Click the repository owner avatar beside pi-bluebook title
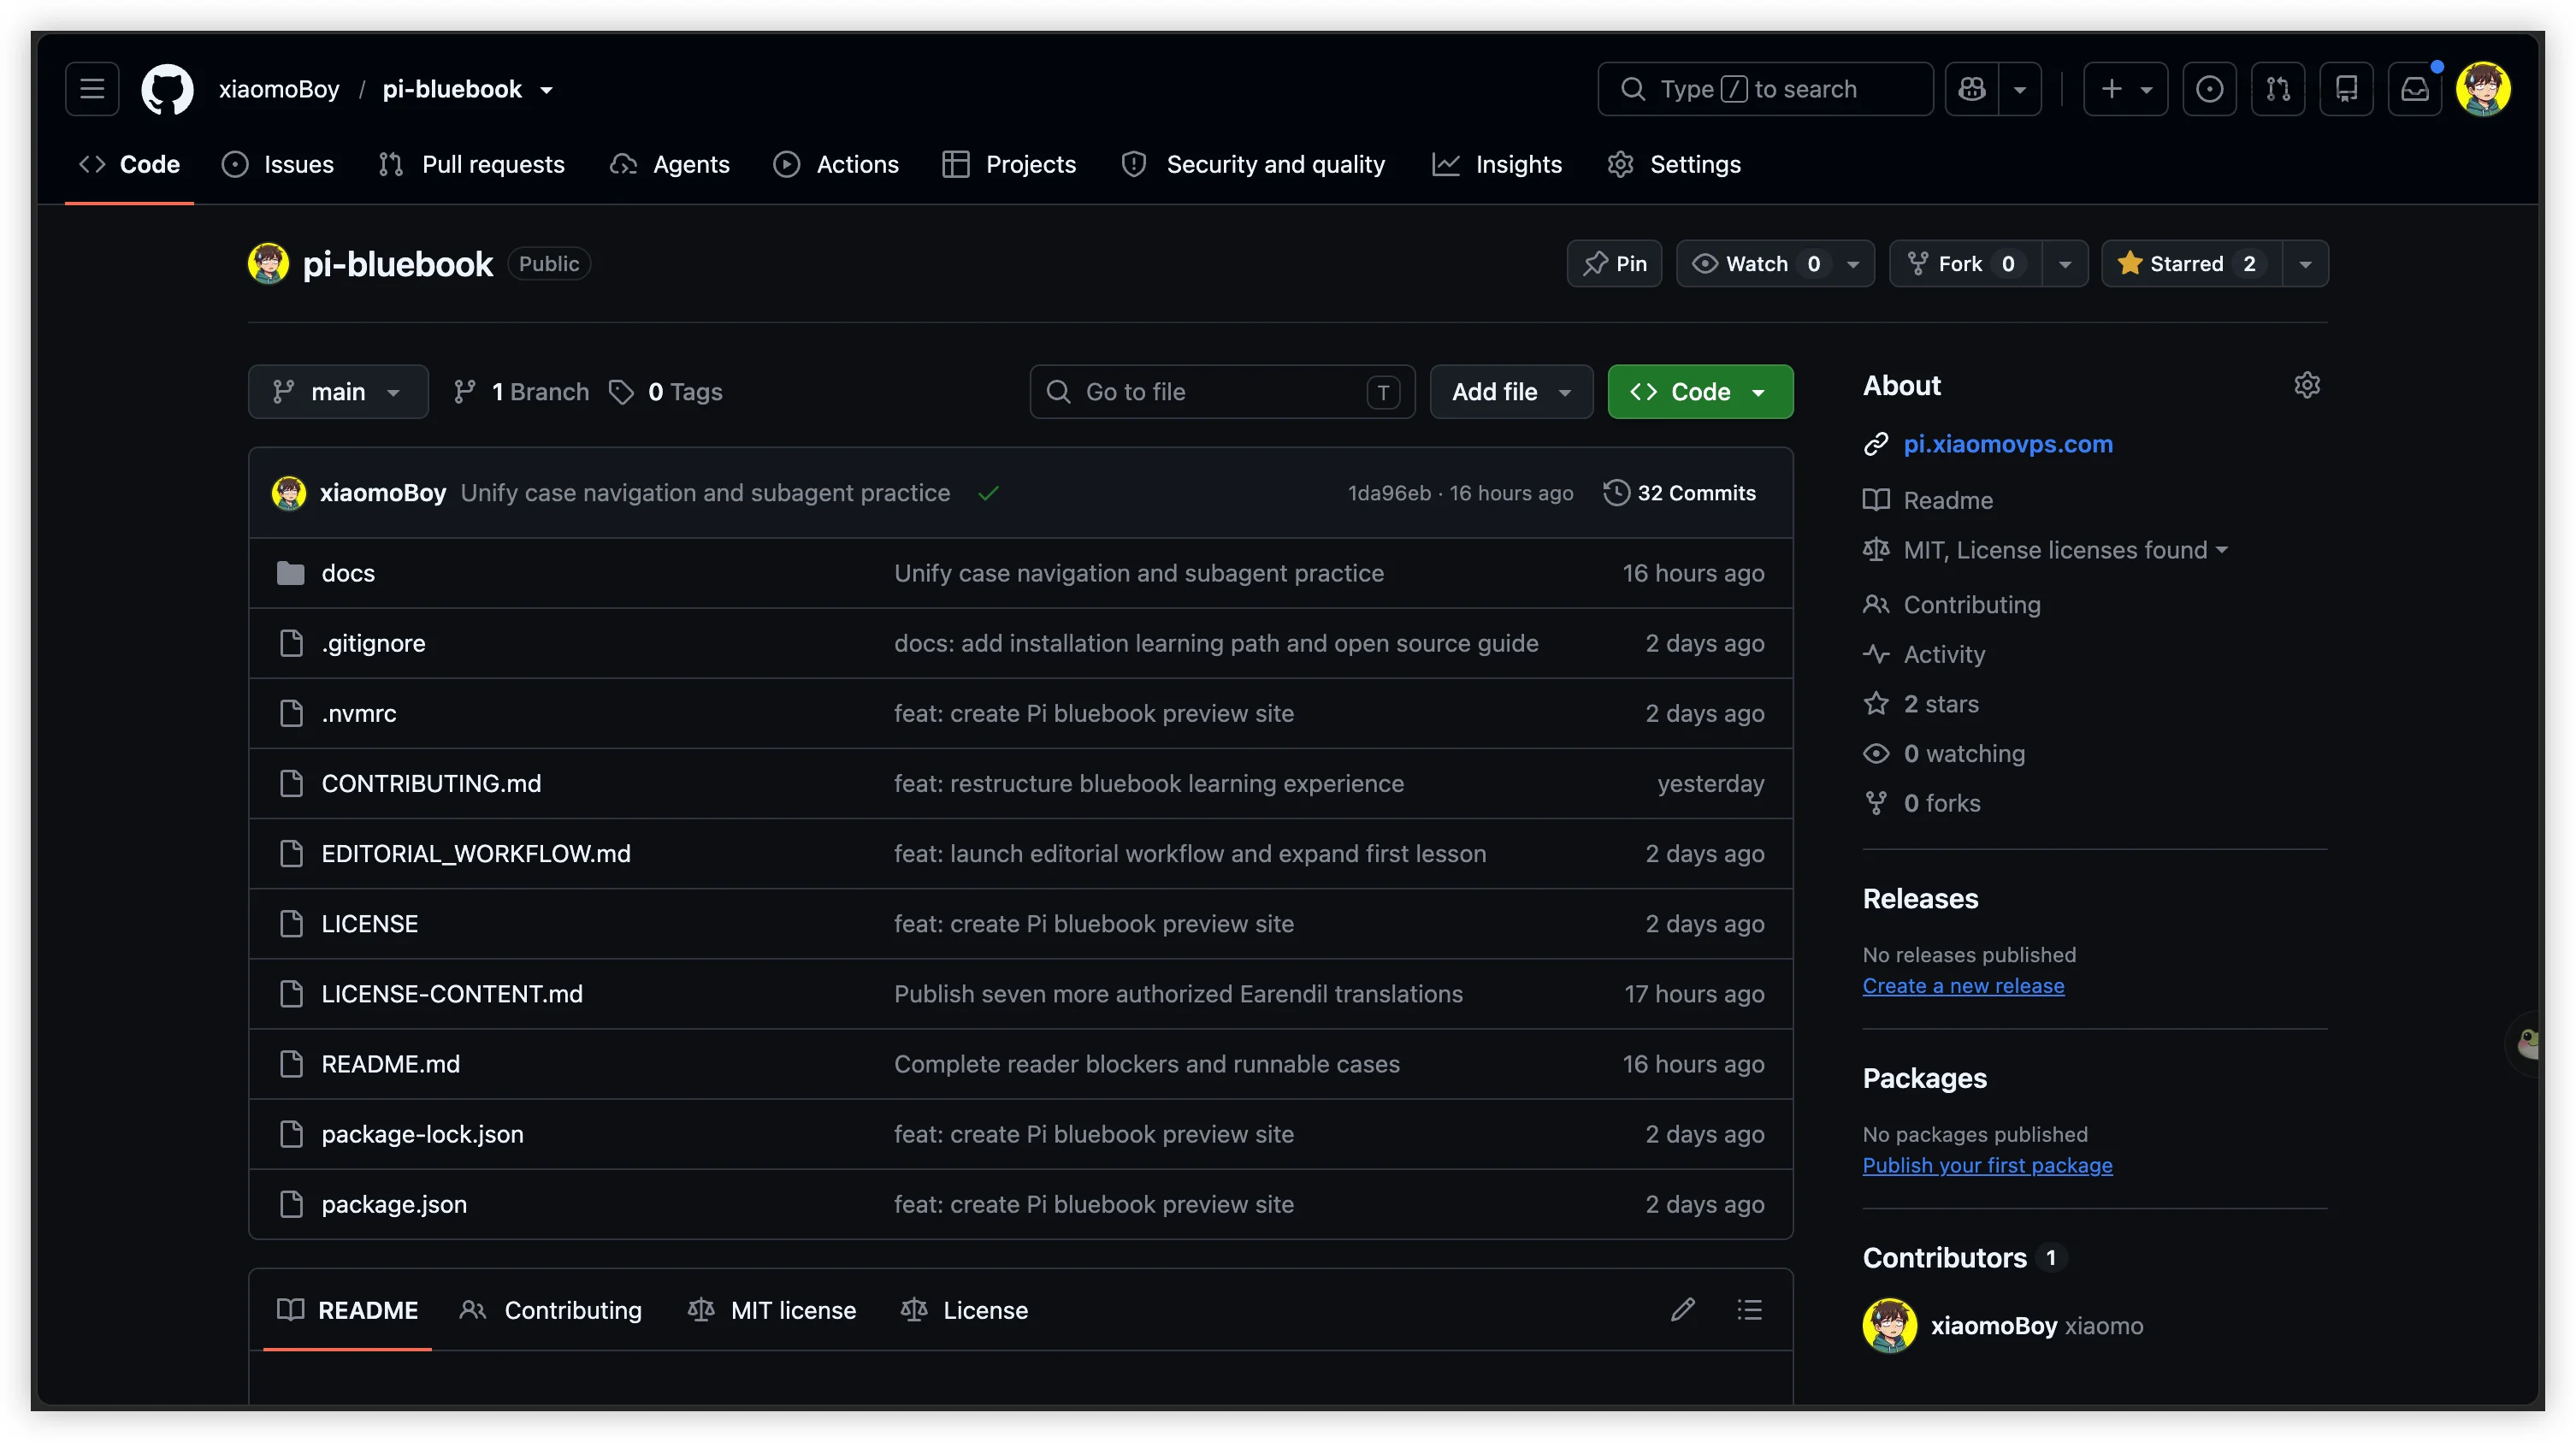 tap(268, 263)
